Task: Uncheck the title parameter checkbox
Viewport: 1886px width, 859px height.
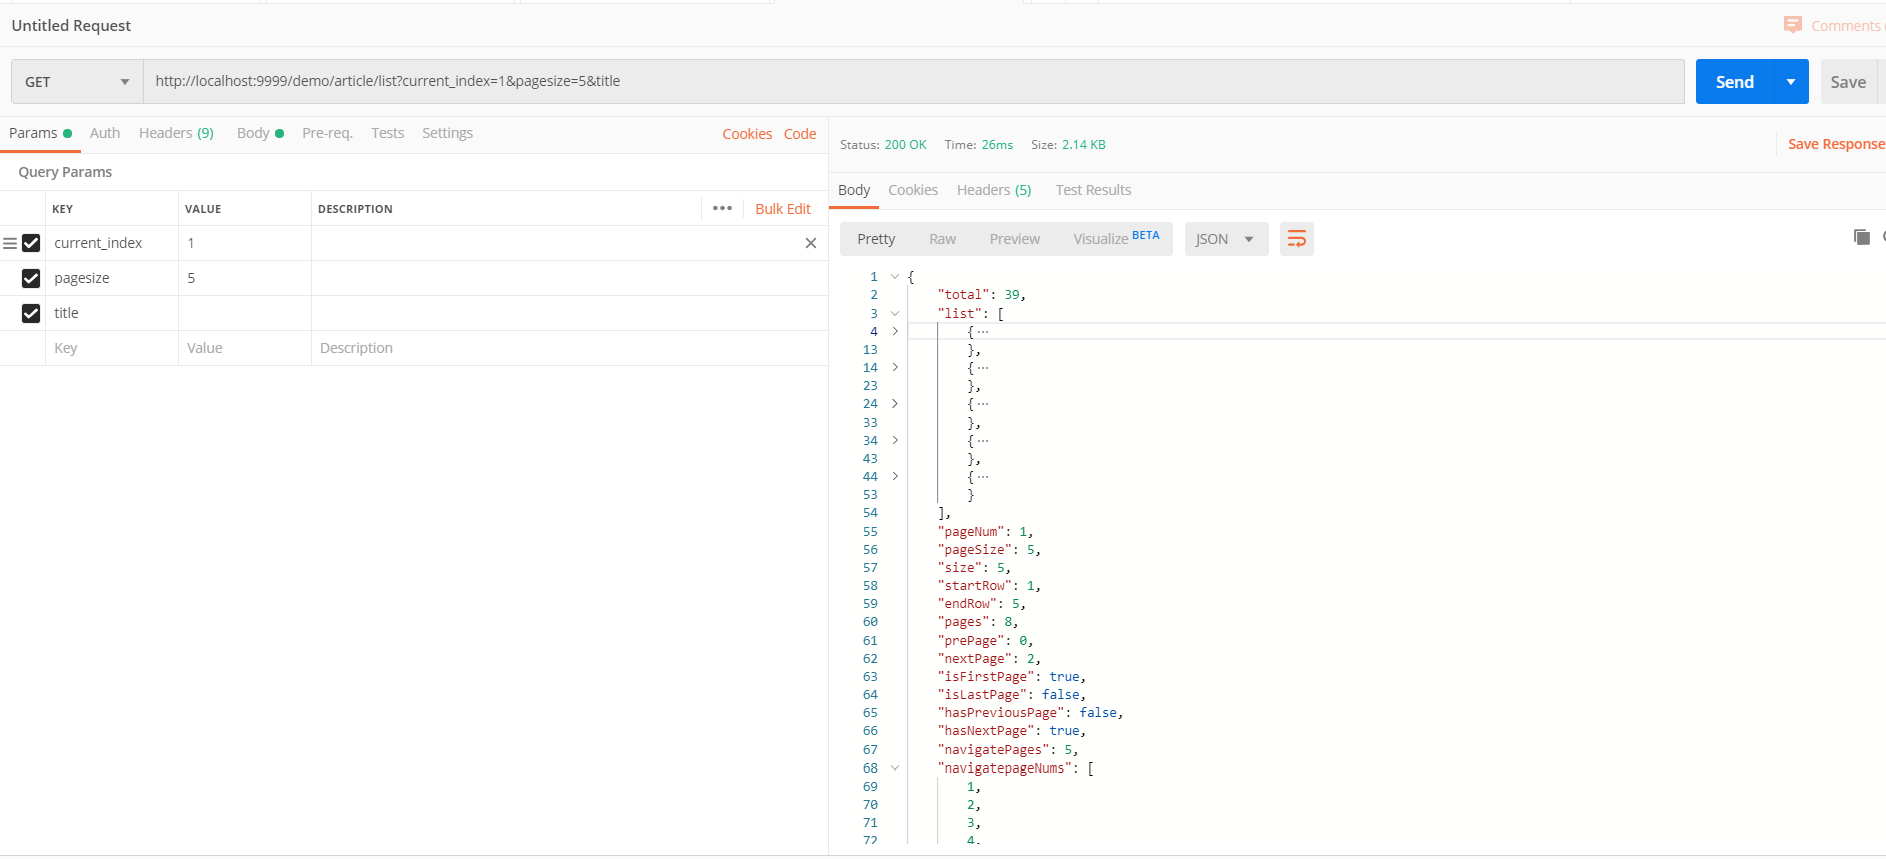Action: (x=31, y=313)
